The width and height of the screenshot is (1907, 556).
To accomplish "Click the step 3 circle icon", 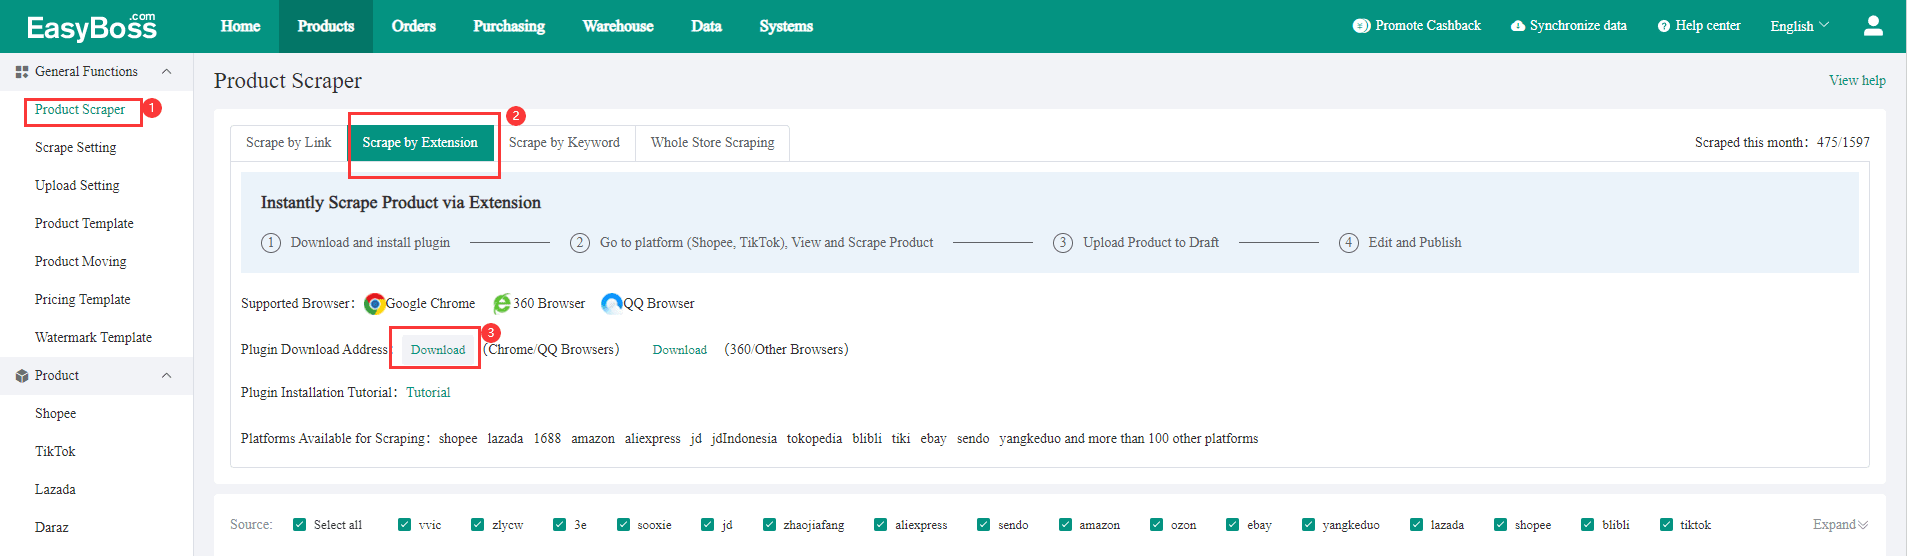I will (1063, 243).
